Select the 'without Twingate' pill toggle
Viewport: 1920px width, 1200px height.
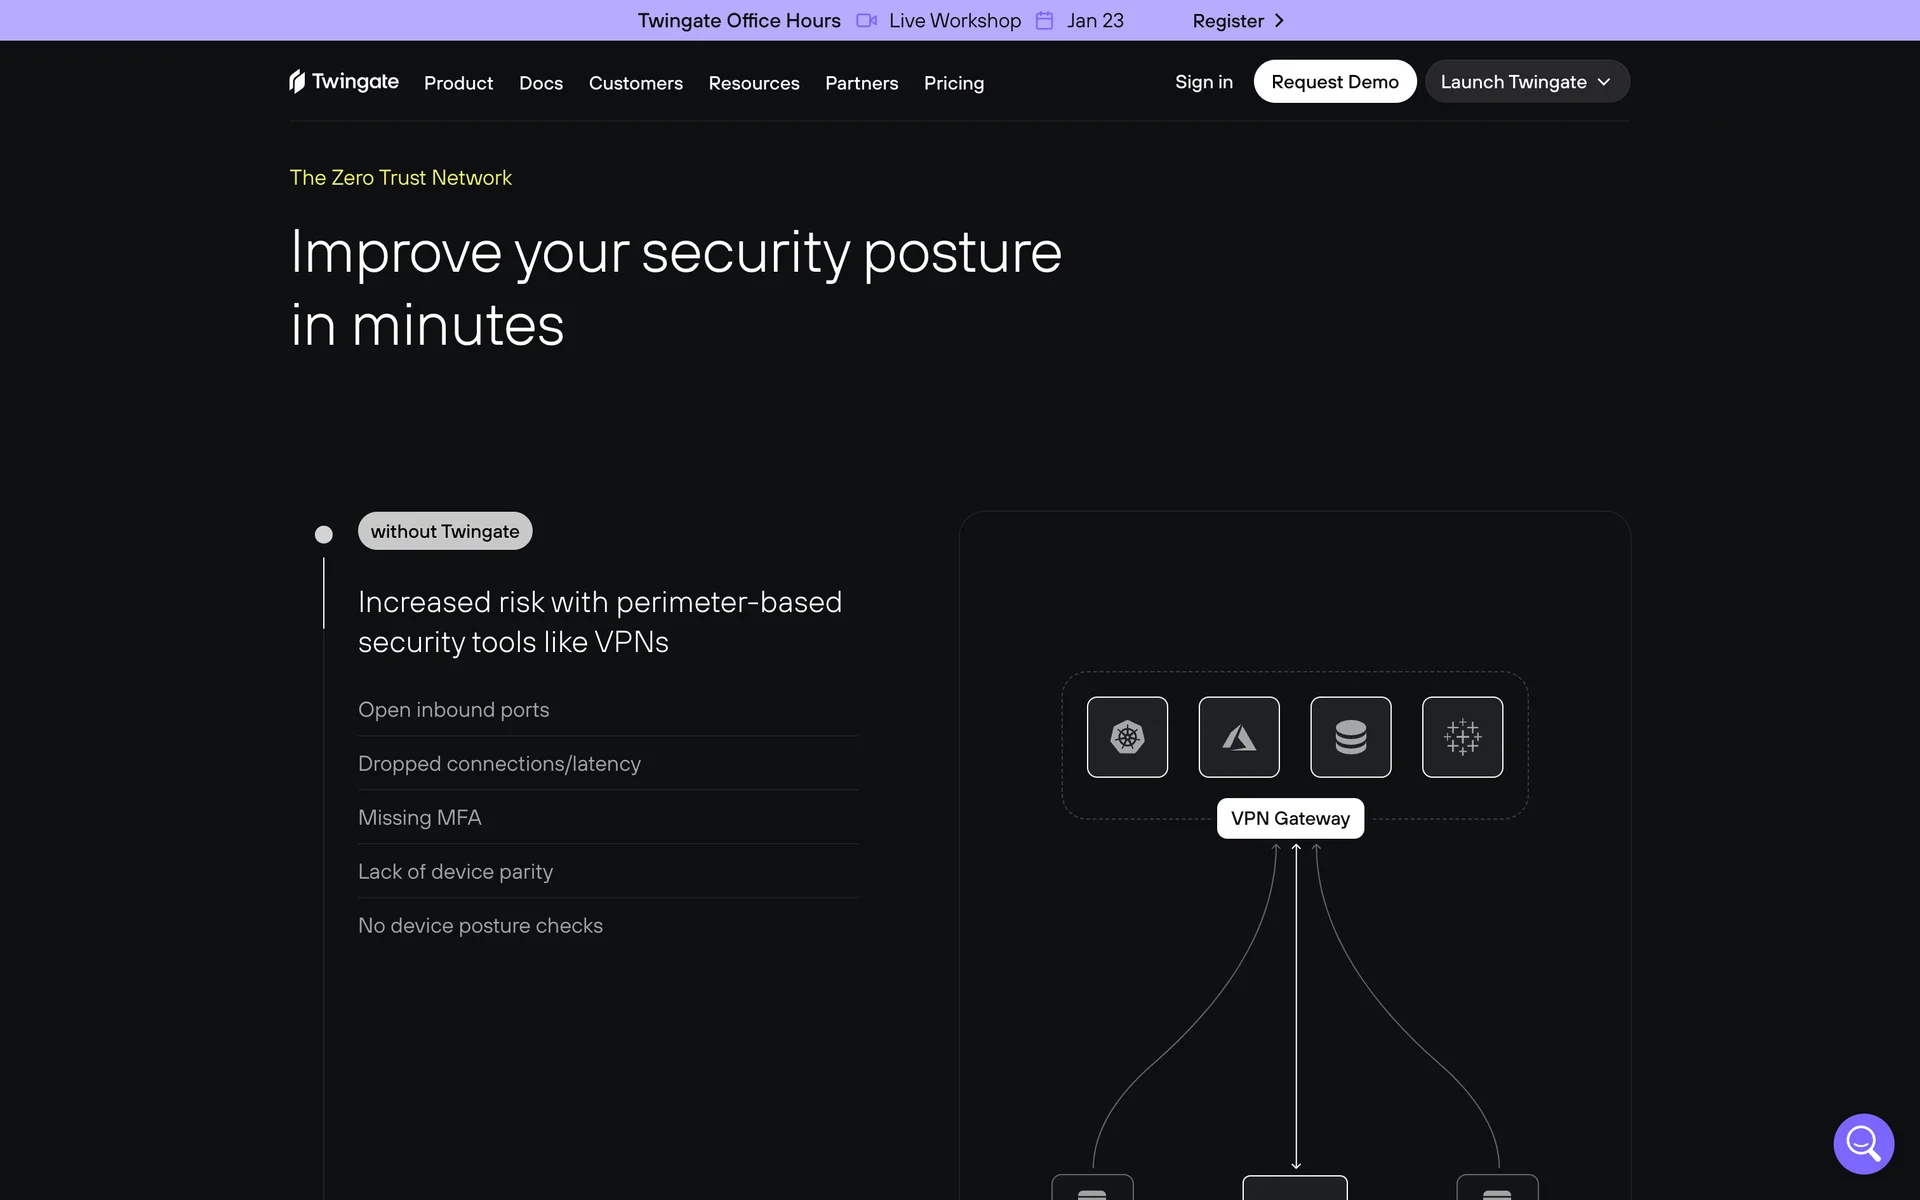[x=445, y=531]
